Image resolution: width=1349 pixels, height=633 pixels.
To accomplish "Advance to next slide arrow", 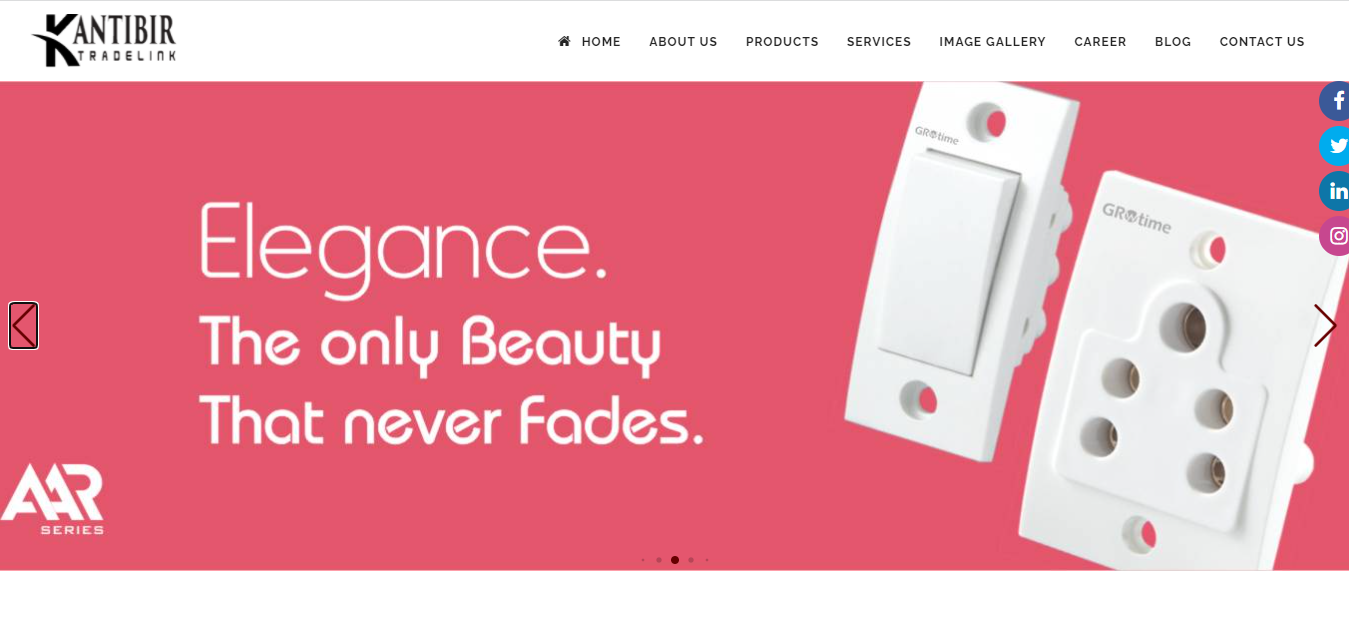I will [1325, 325].
